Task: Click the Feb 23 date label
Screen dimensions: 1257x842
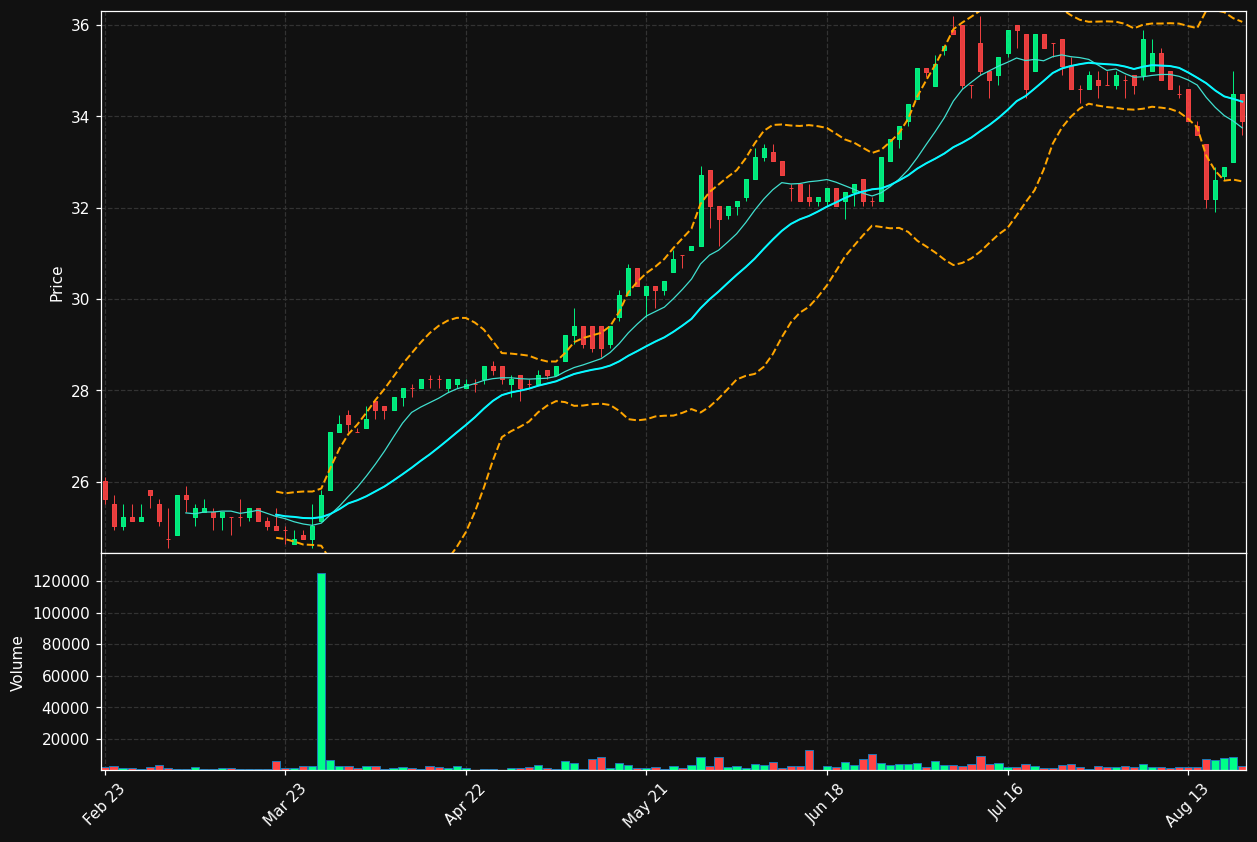Action: [x=104, y=804]
